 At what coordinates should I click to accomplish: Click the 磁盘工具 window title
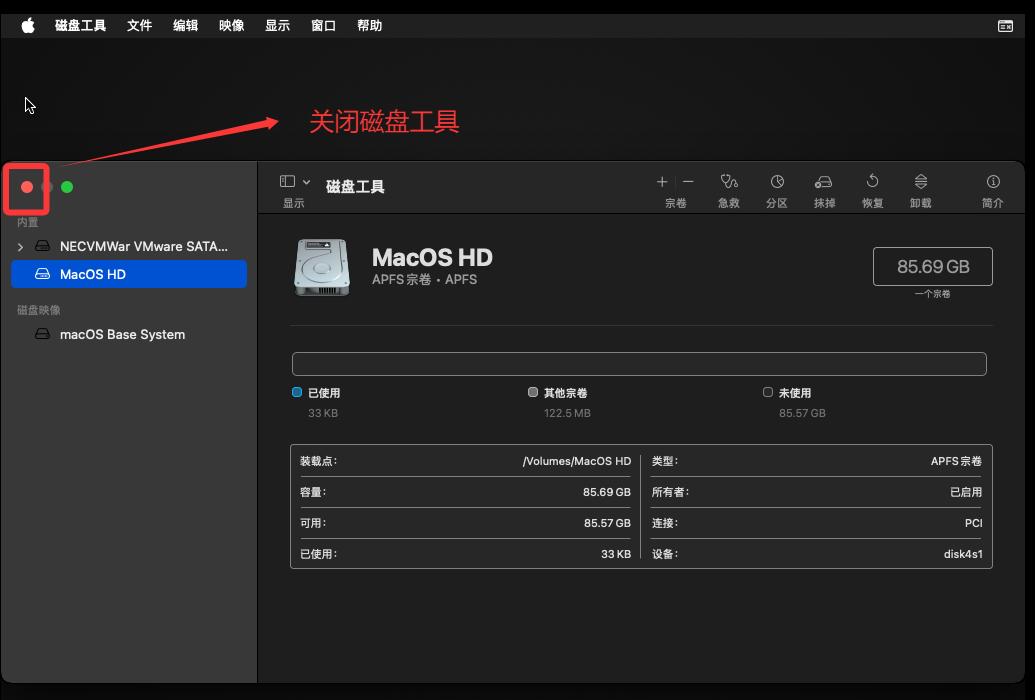(355, 187)
